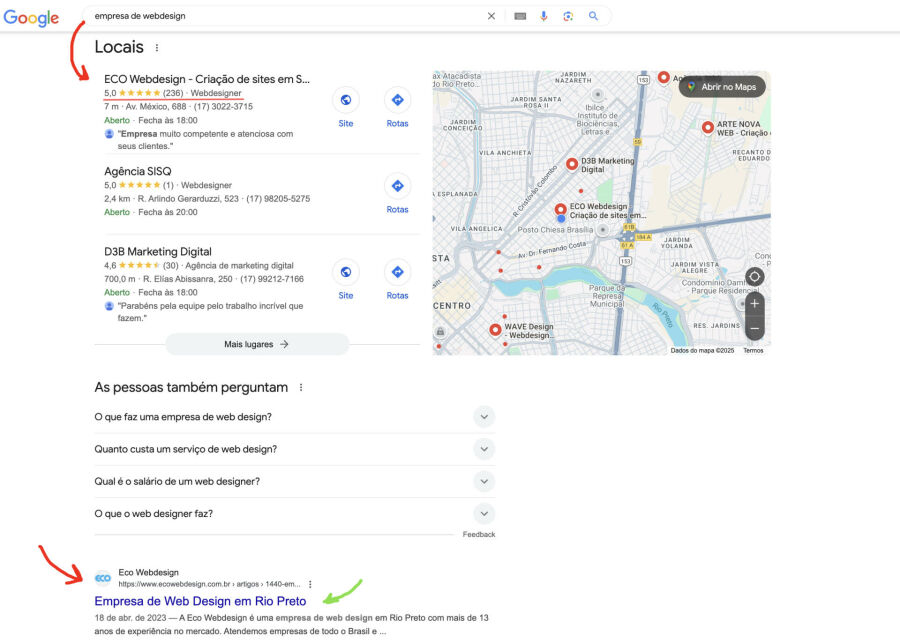Select the D3B Marketing Digital map pin
This screenshot has width=900, height=643.
[572, 164]
